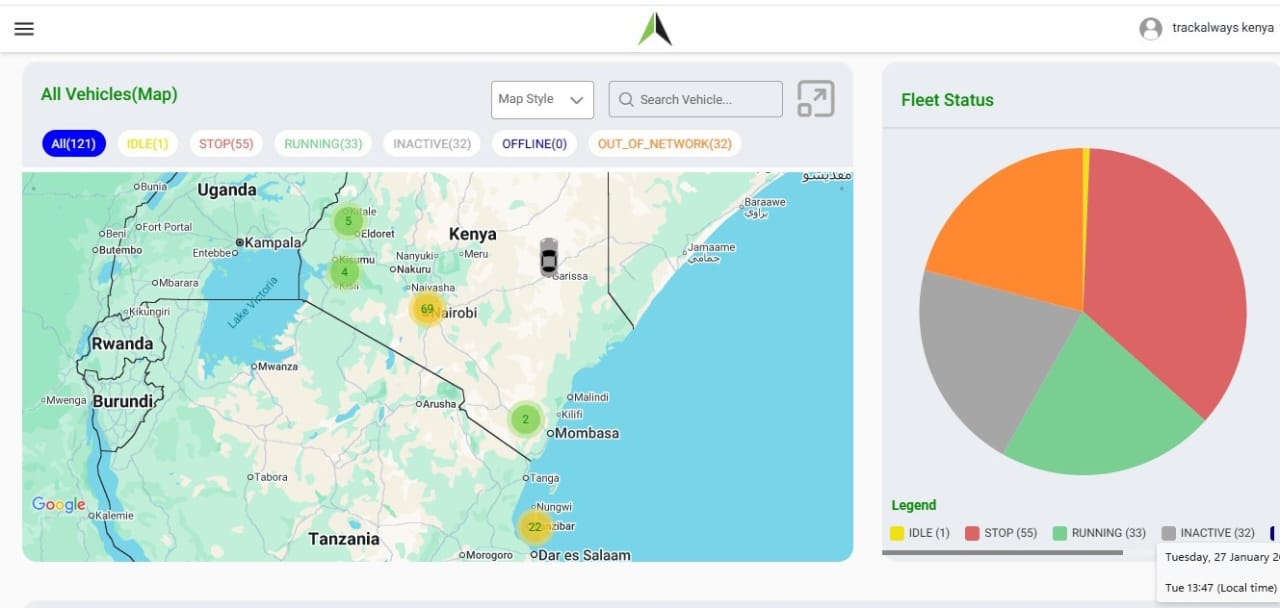Toggle the IDLE(1) vehicle filter
This screenshot has height=608, width=1280.
[x=147, y=143]
